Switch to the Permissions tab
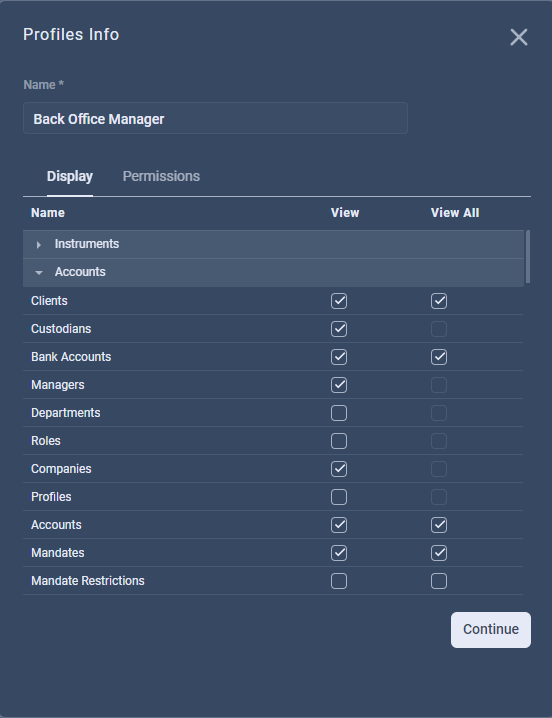This screenshot has height=718, width=552. coord(161,176)
